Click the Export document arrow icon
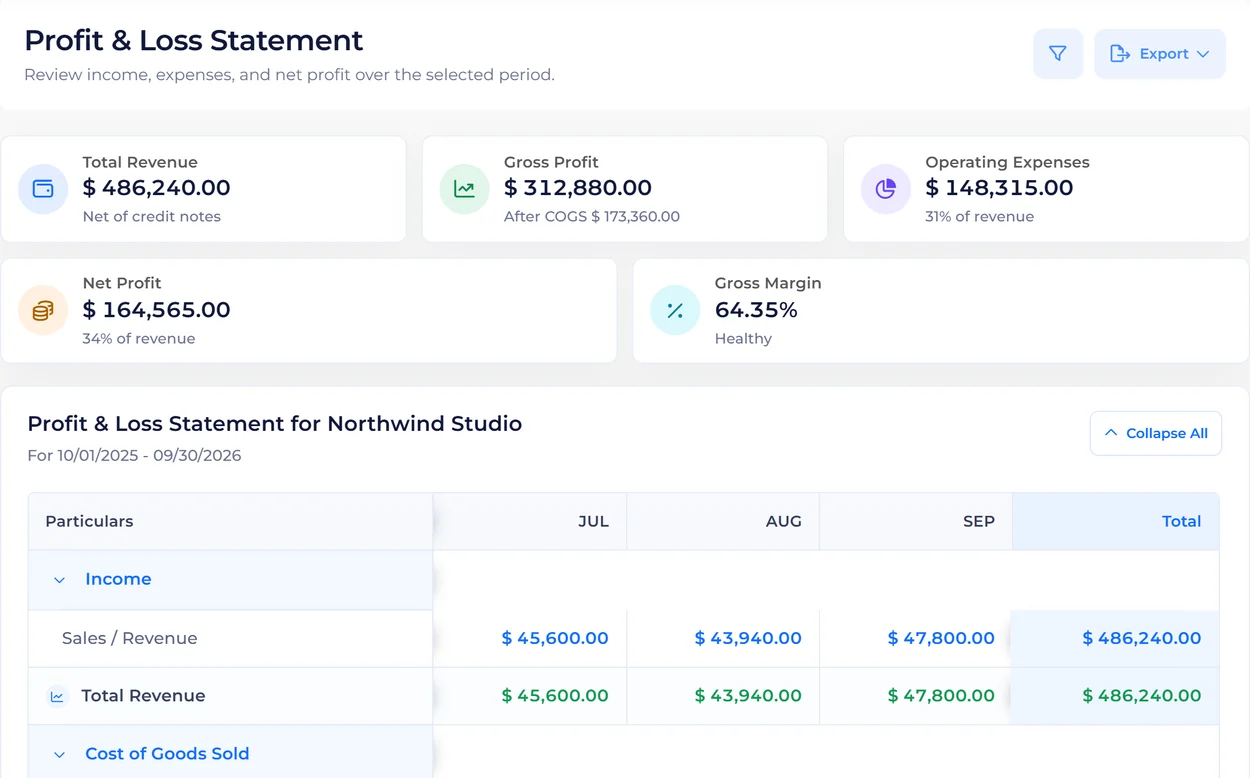Viewport: 1250px width, 778px height. pyautogui.click(x=1120, y=54)
